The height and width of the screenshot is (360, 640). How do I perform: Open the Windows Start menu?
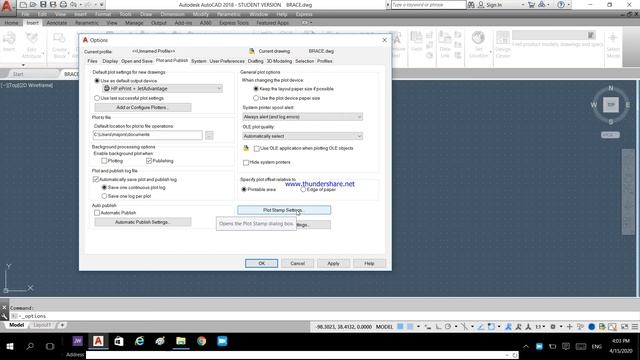click(x=10, y=346)
